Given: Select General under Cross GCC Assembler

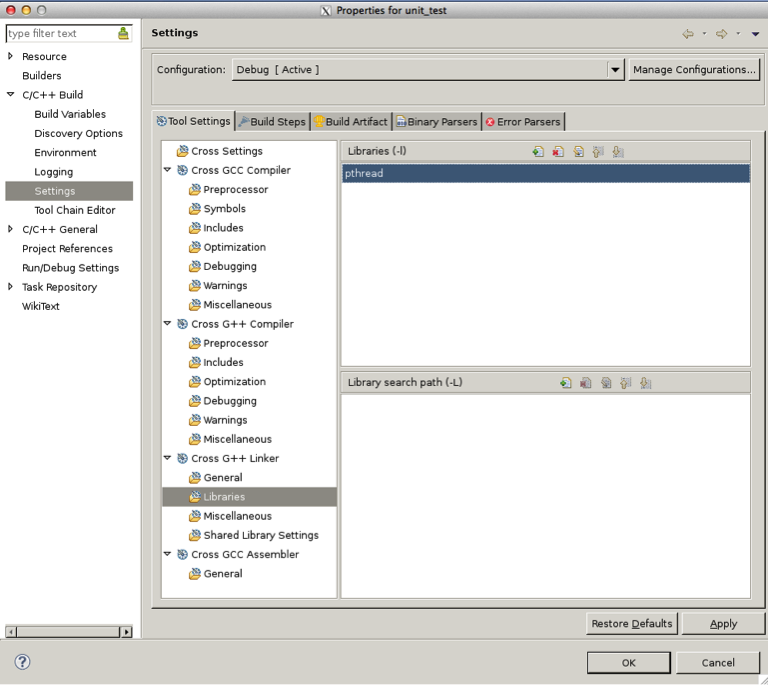Looking at the screenshot, I should coord(223,574).
